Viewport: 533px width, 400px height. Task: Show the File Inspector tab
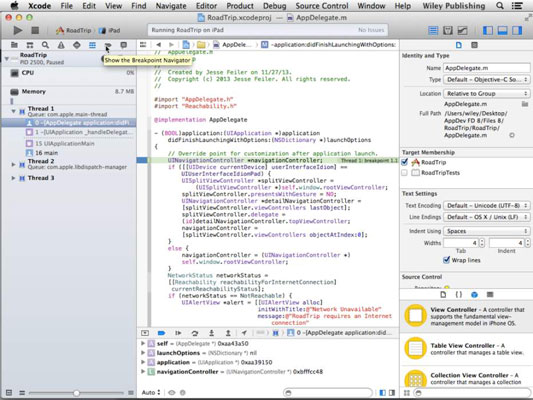coord(459,45)
